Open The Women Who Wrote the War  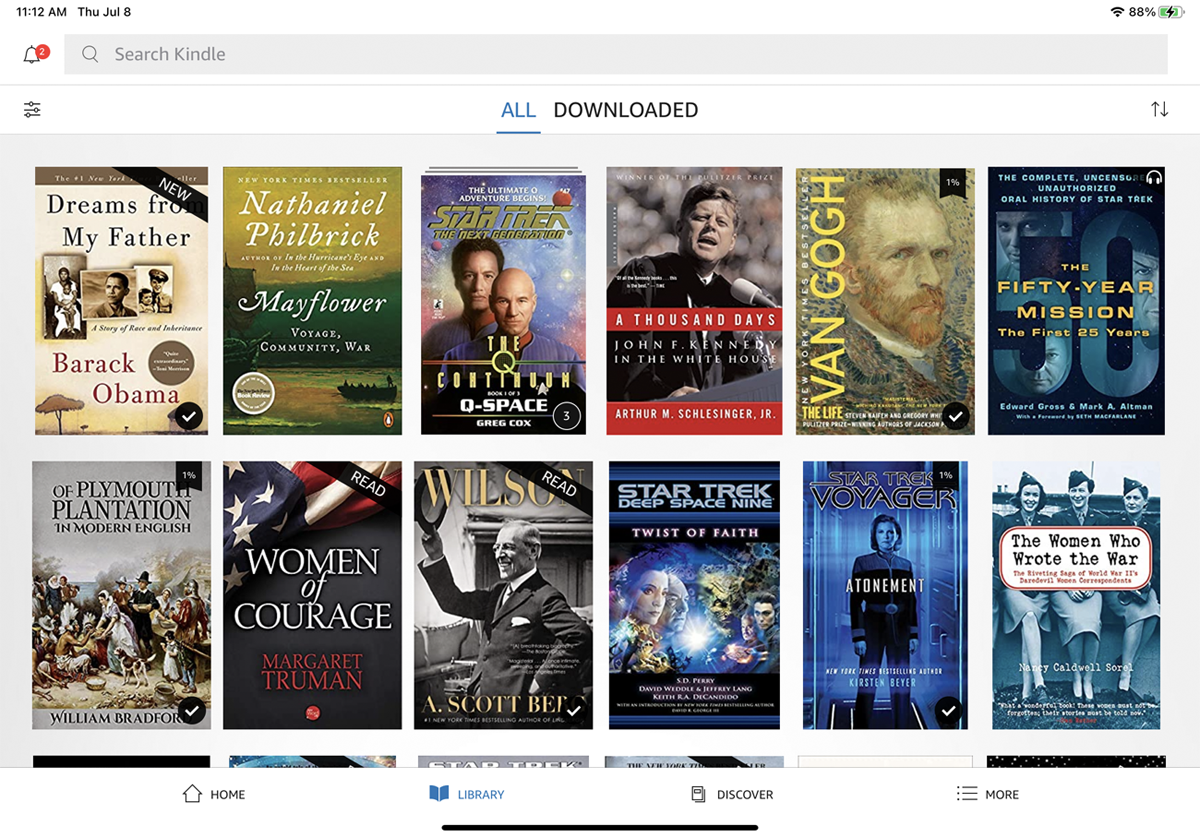[1076, 595]
